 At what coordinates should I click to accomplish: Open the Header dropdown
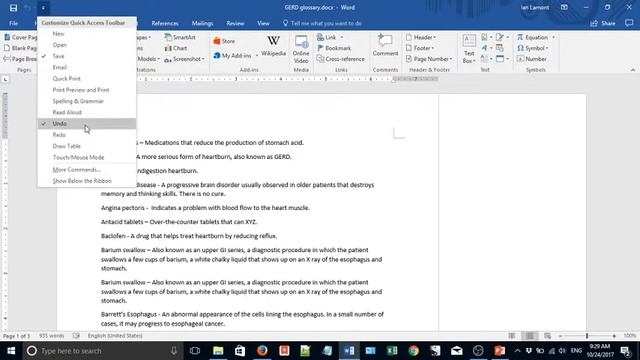tap(420, 37)
